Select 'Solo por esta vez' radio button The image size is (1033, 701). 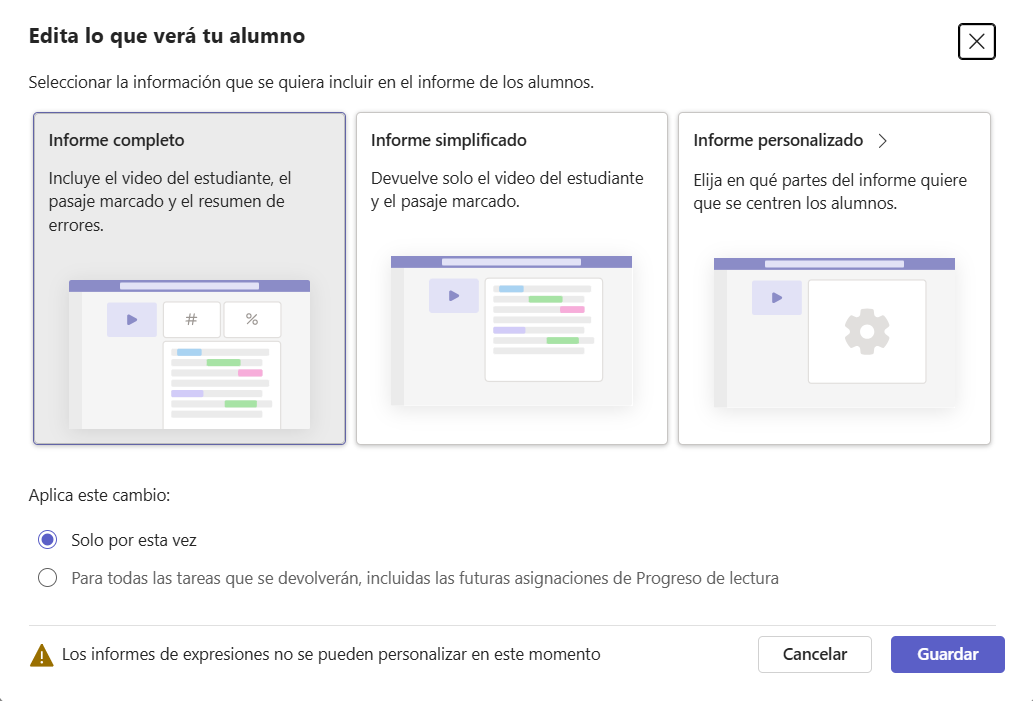47,540
